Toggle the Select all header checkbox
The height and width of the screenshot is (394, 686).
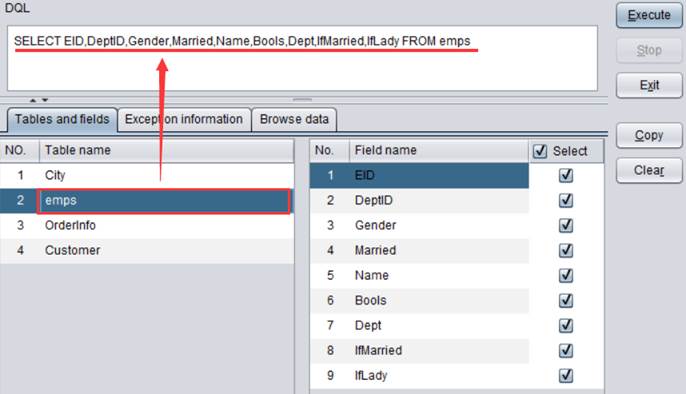coord(540,151)
